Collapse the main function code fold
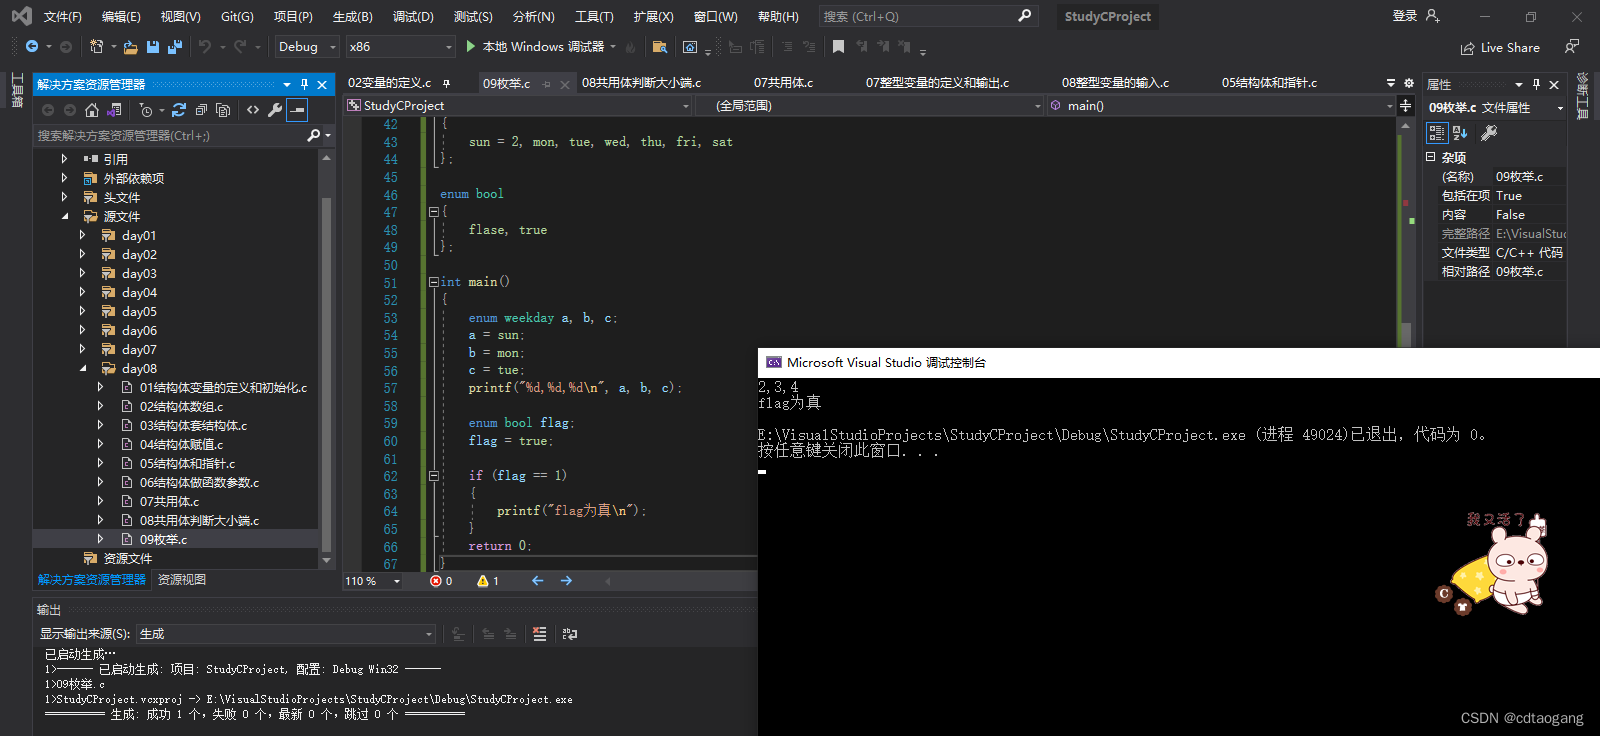The height and width of the screenshot is (736, 1600). click(x=434, y=282)
